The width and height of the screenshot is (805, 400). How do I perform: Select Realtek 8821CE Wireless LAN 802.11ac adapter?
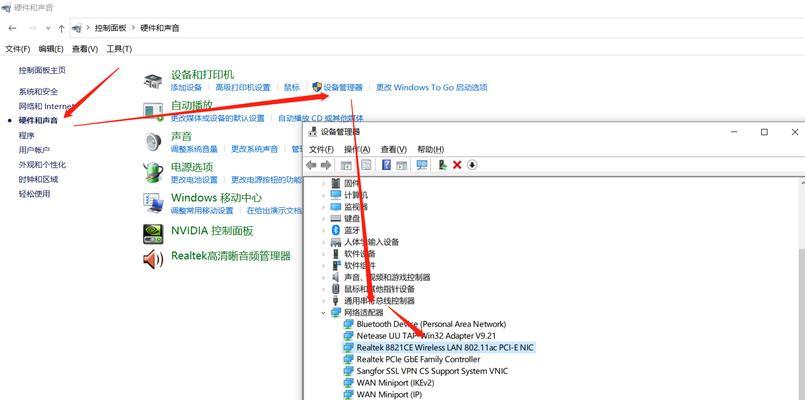(x=445, y=347)
